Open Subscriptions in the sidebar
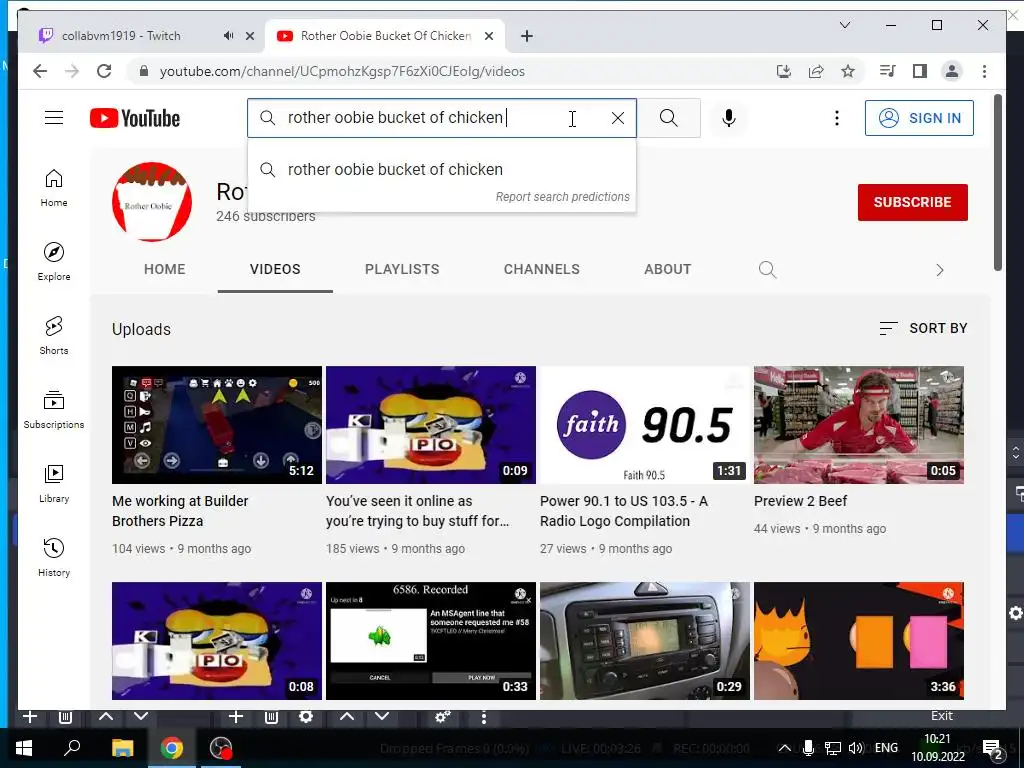The image size is (1024, 768). [x=54, y=409]
